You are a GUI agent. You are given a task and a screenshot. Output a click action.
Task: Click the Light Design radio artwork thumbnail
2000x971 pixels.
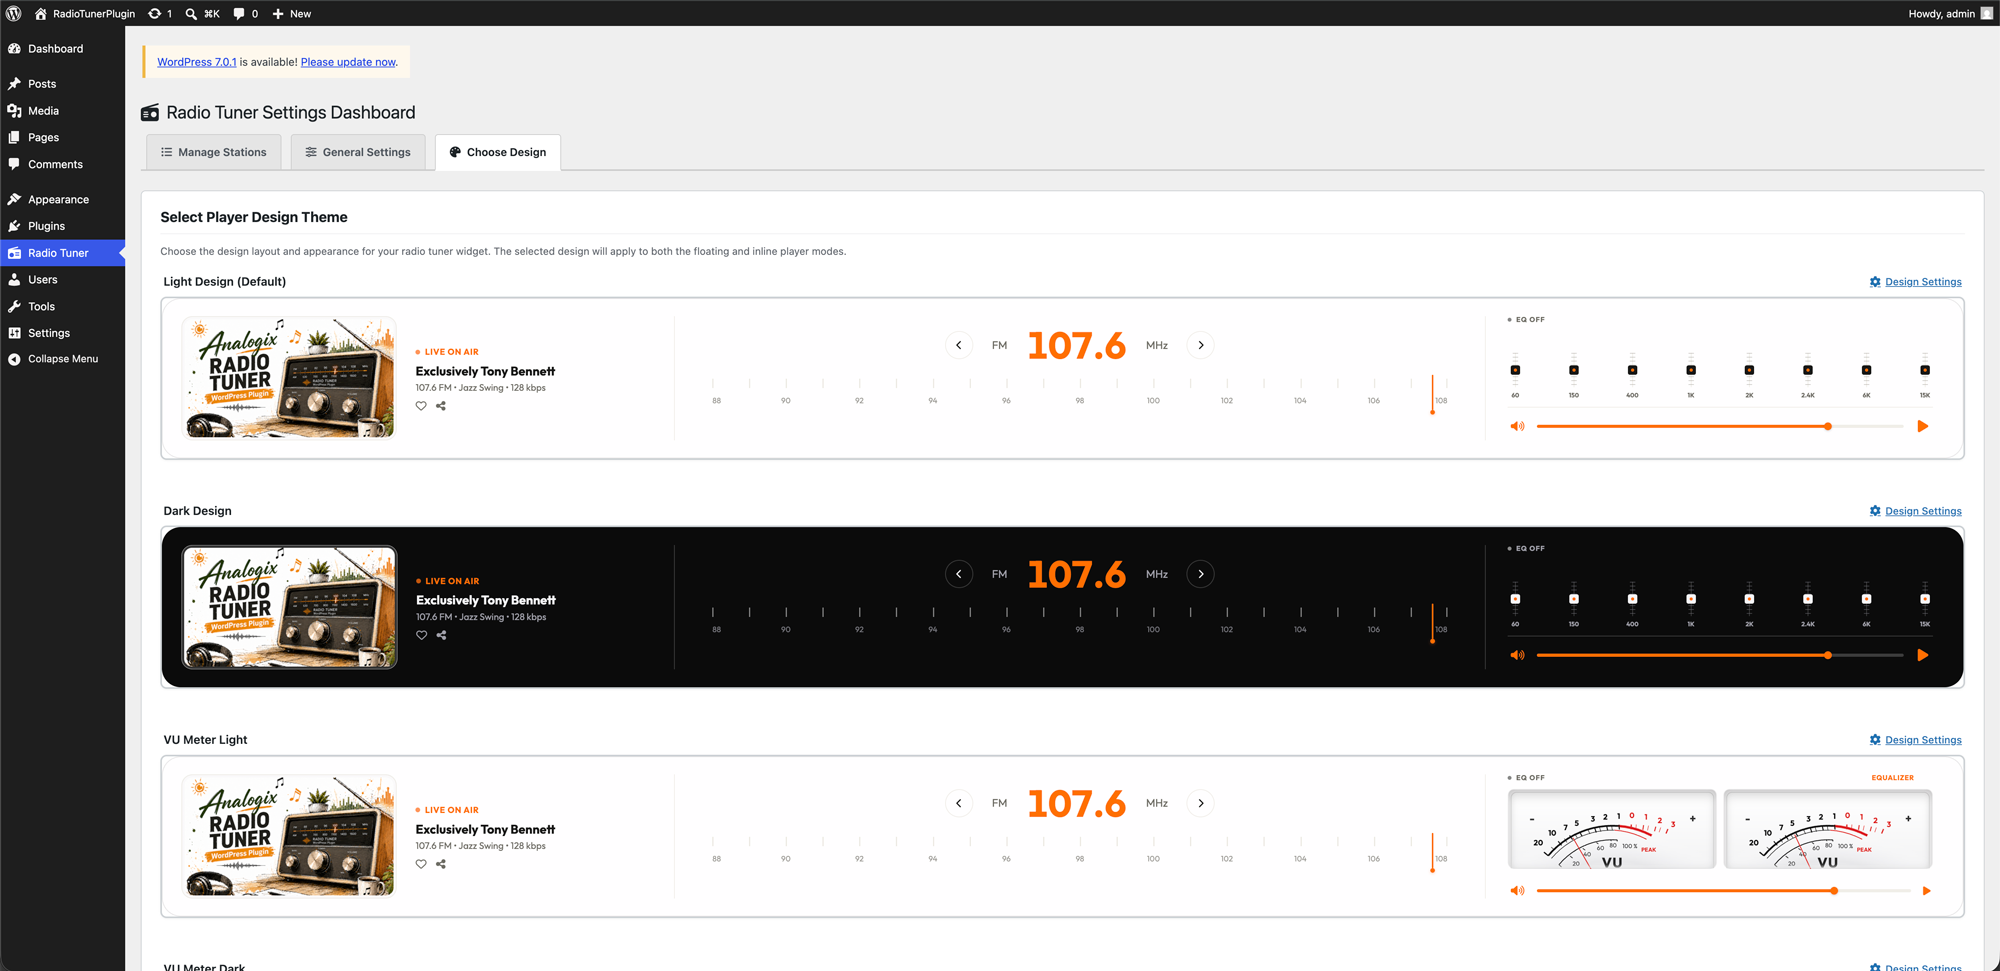click(289, 378)
